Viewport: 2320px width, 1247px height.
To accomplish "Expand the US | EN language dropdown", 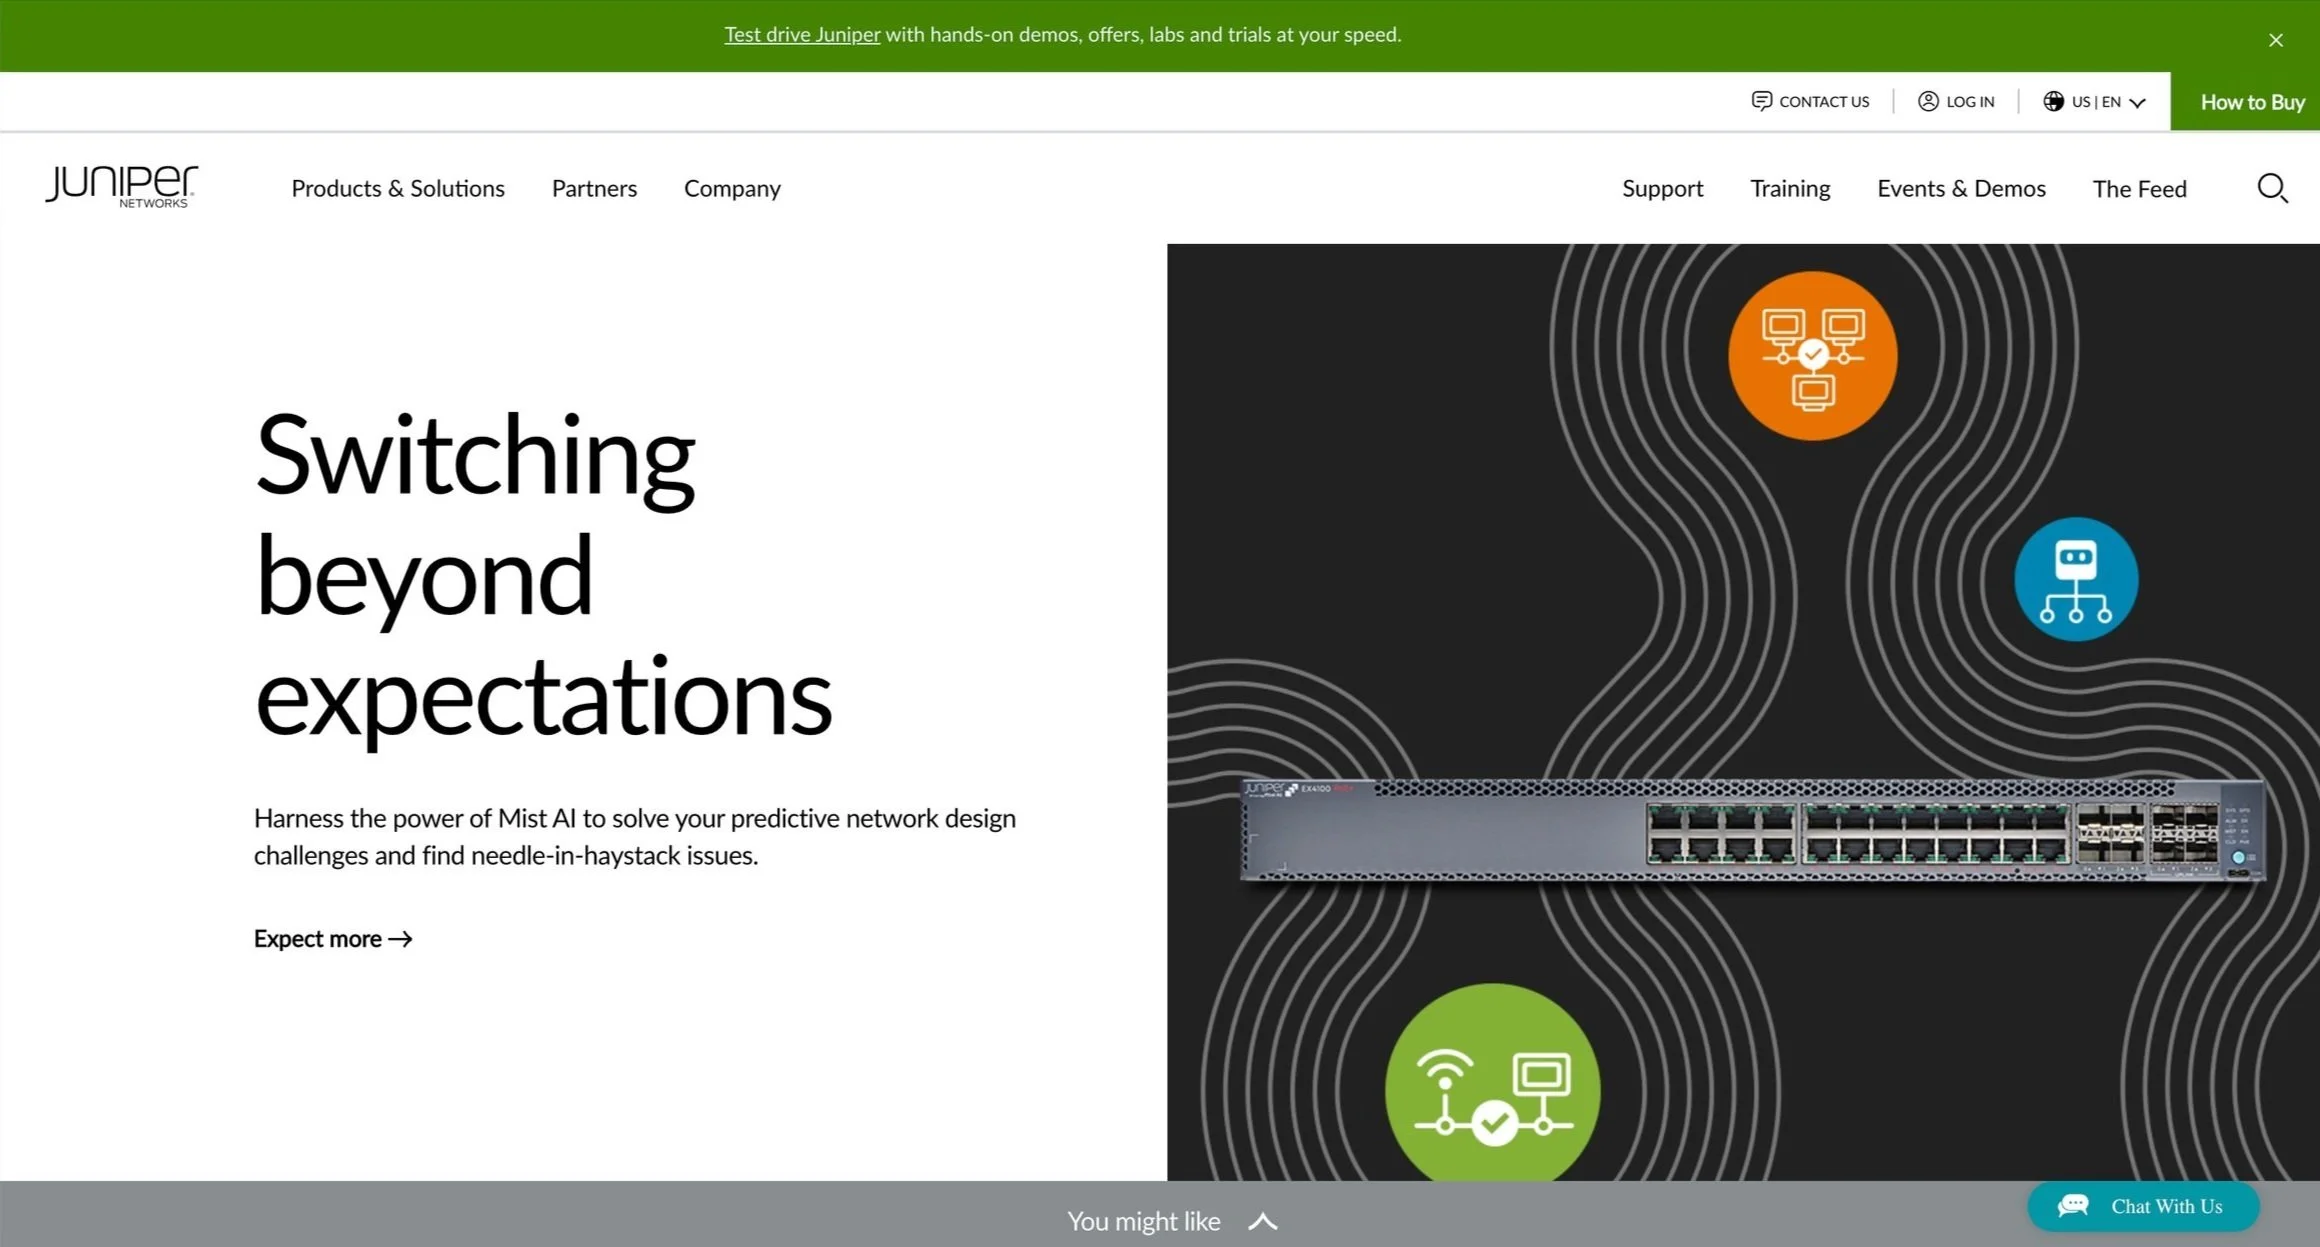I will click(2137, 102).
